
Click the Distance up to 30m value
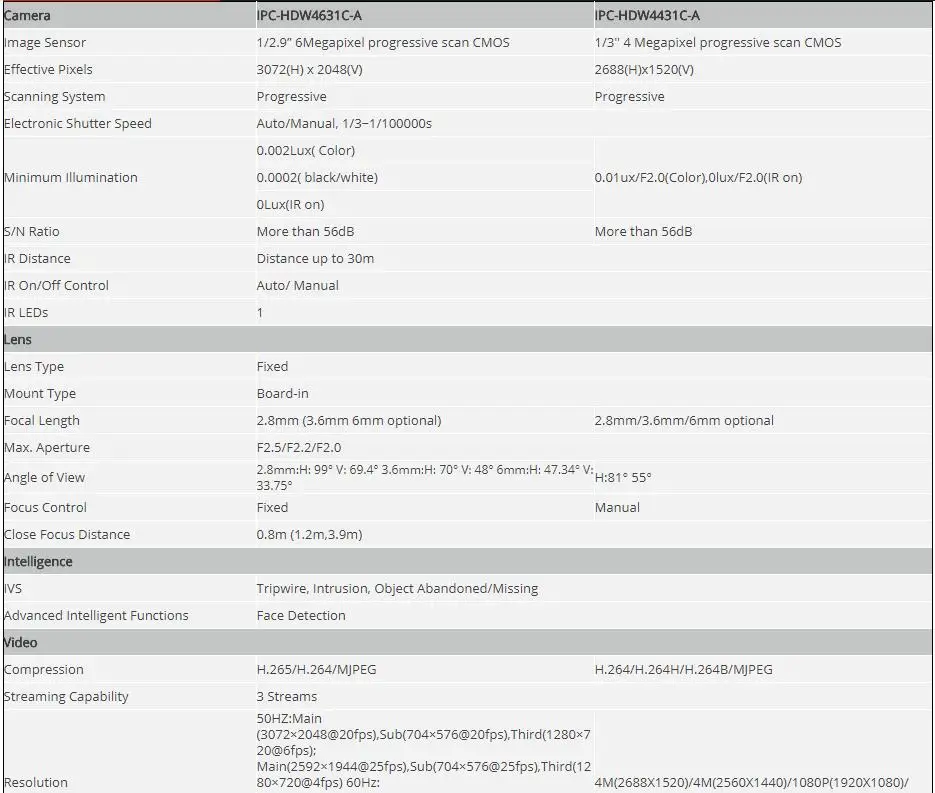tap(315, 259)
